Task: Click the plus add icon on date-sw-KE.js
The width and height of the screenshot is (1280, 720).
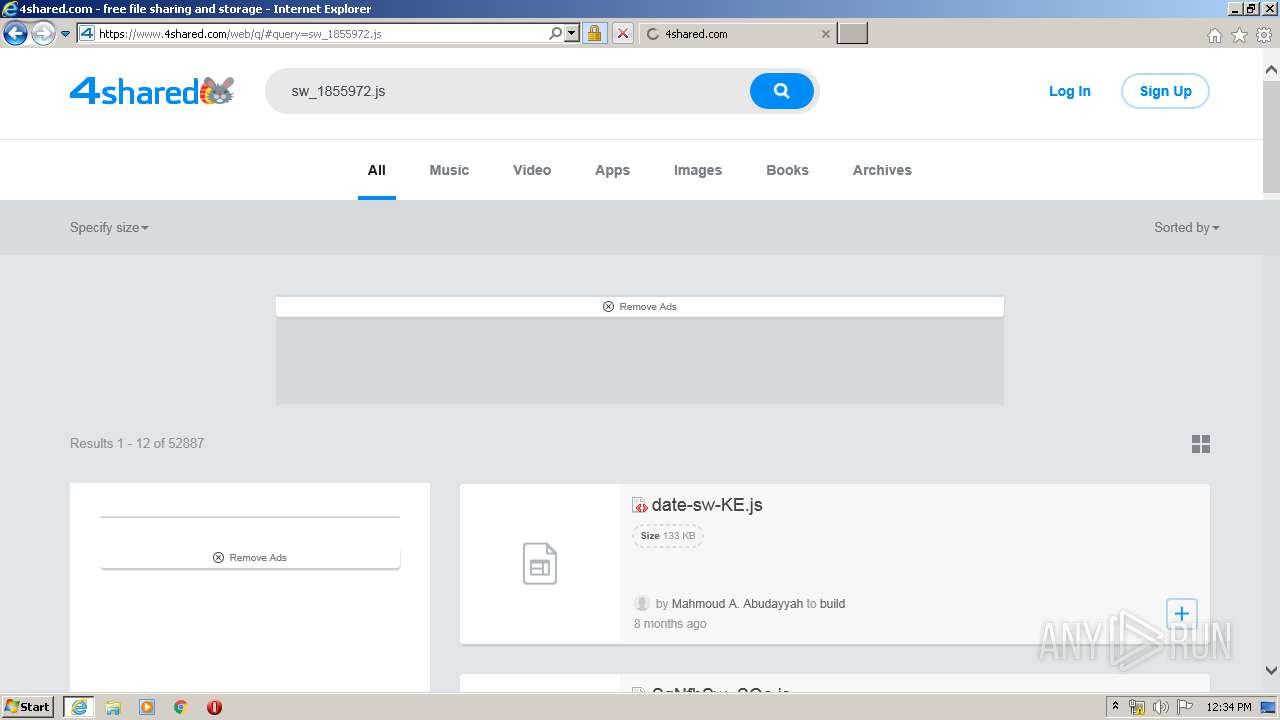Action: 1181,614
